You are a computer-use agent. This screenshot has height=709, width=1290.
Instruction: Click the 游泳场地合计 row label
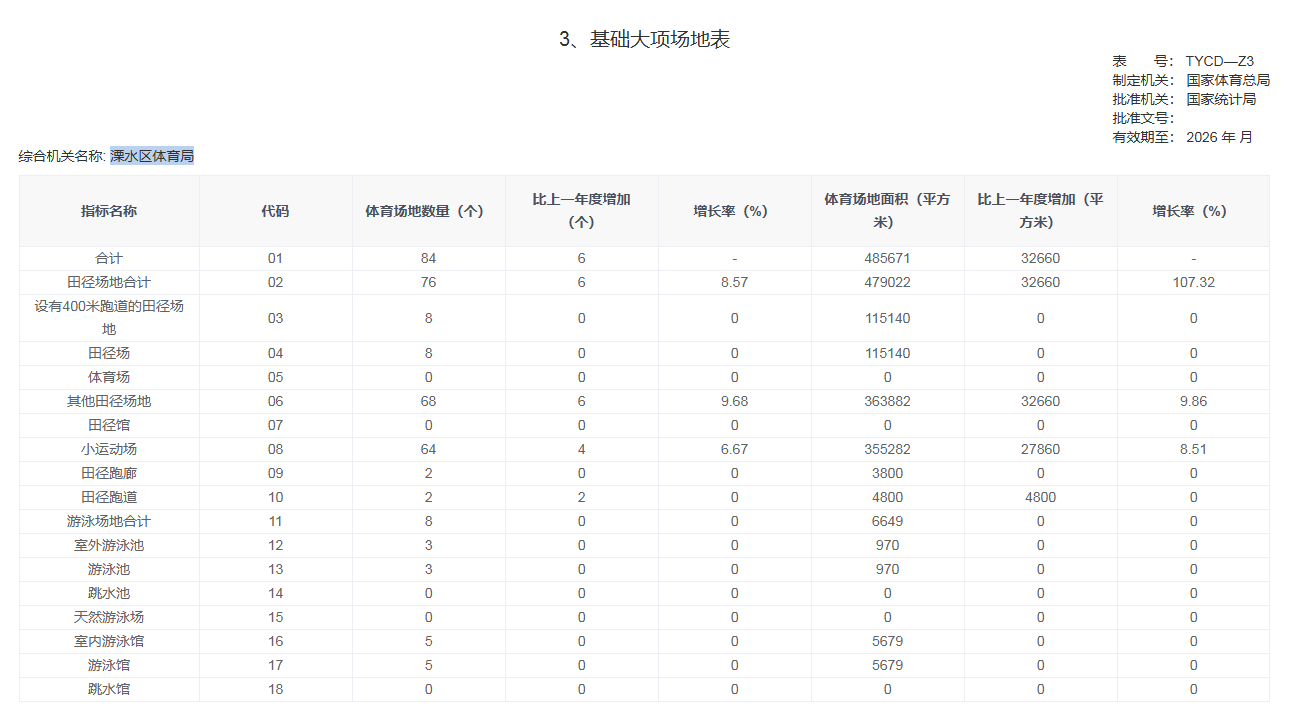[109, 521]
